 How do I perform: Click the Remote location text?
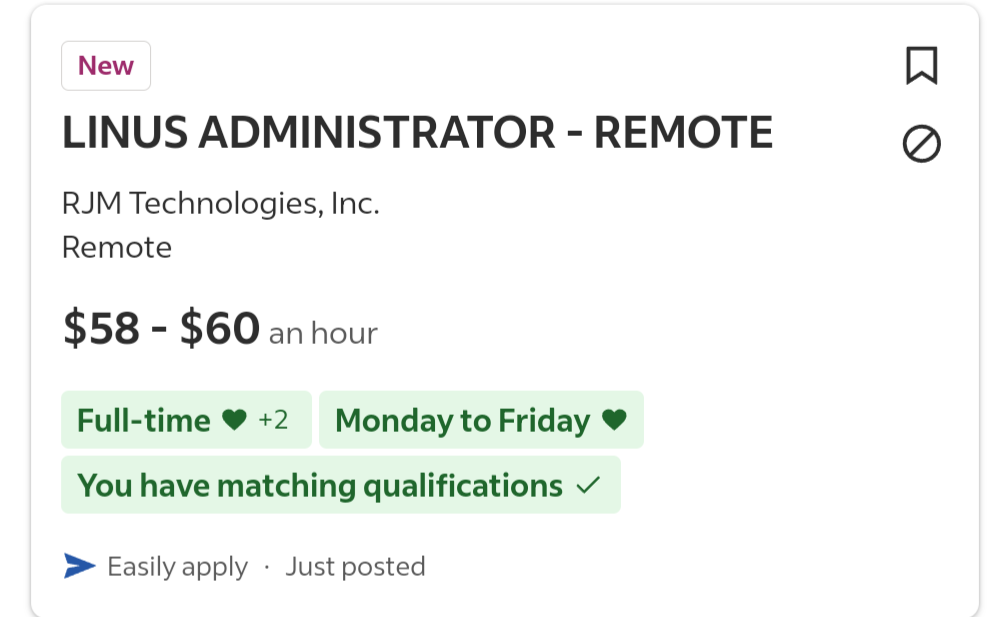[117, 247]
